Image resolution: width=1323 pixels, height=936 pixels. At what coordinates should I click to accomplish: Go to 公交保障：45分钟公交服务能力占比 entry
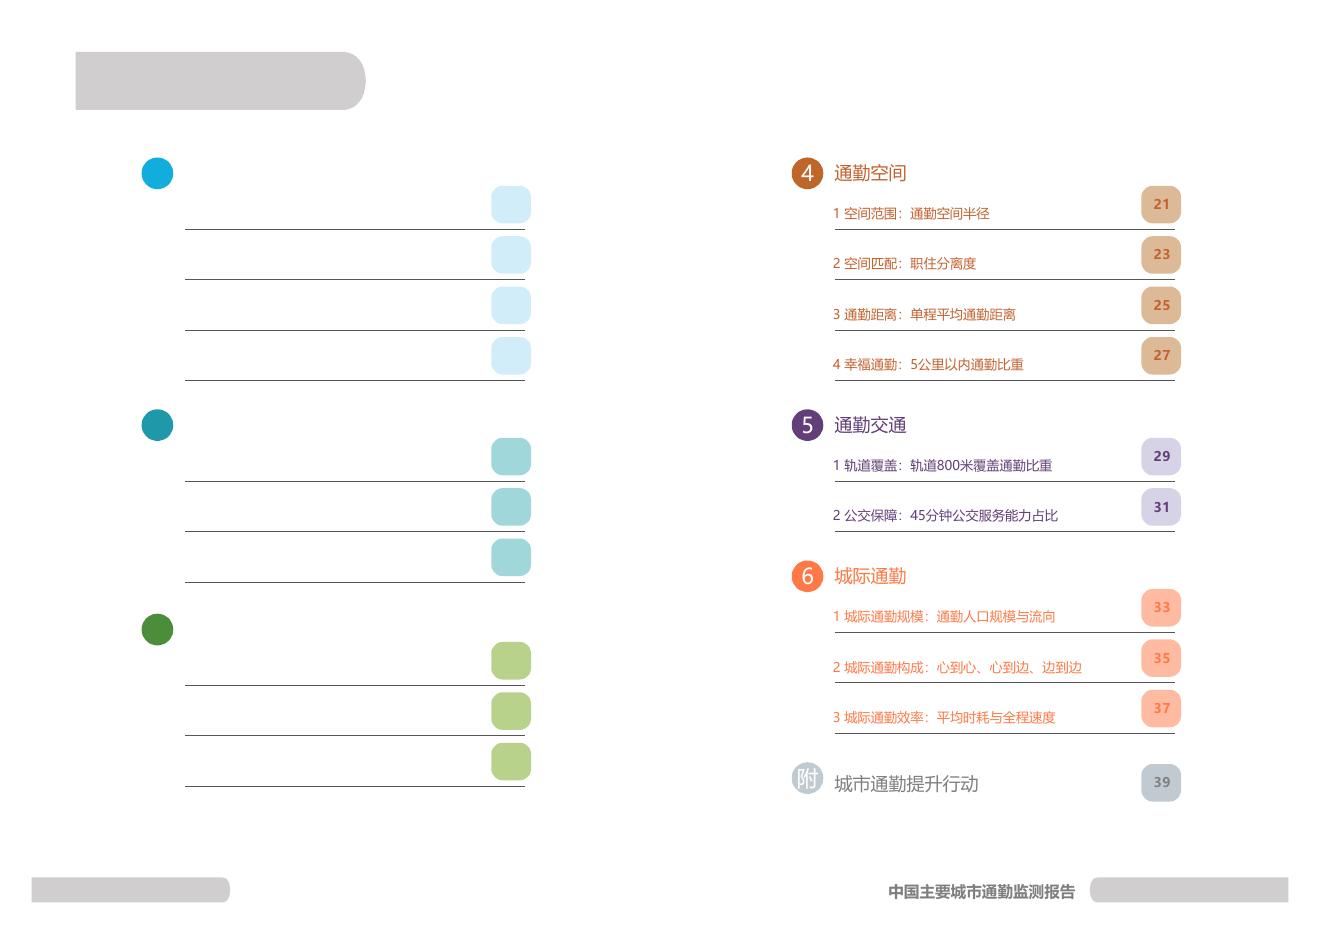(945, 516)
